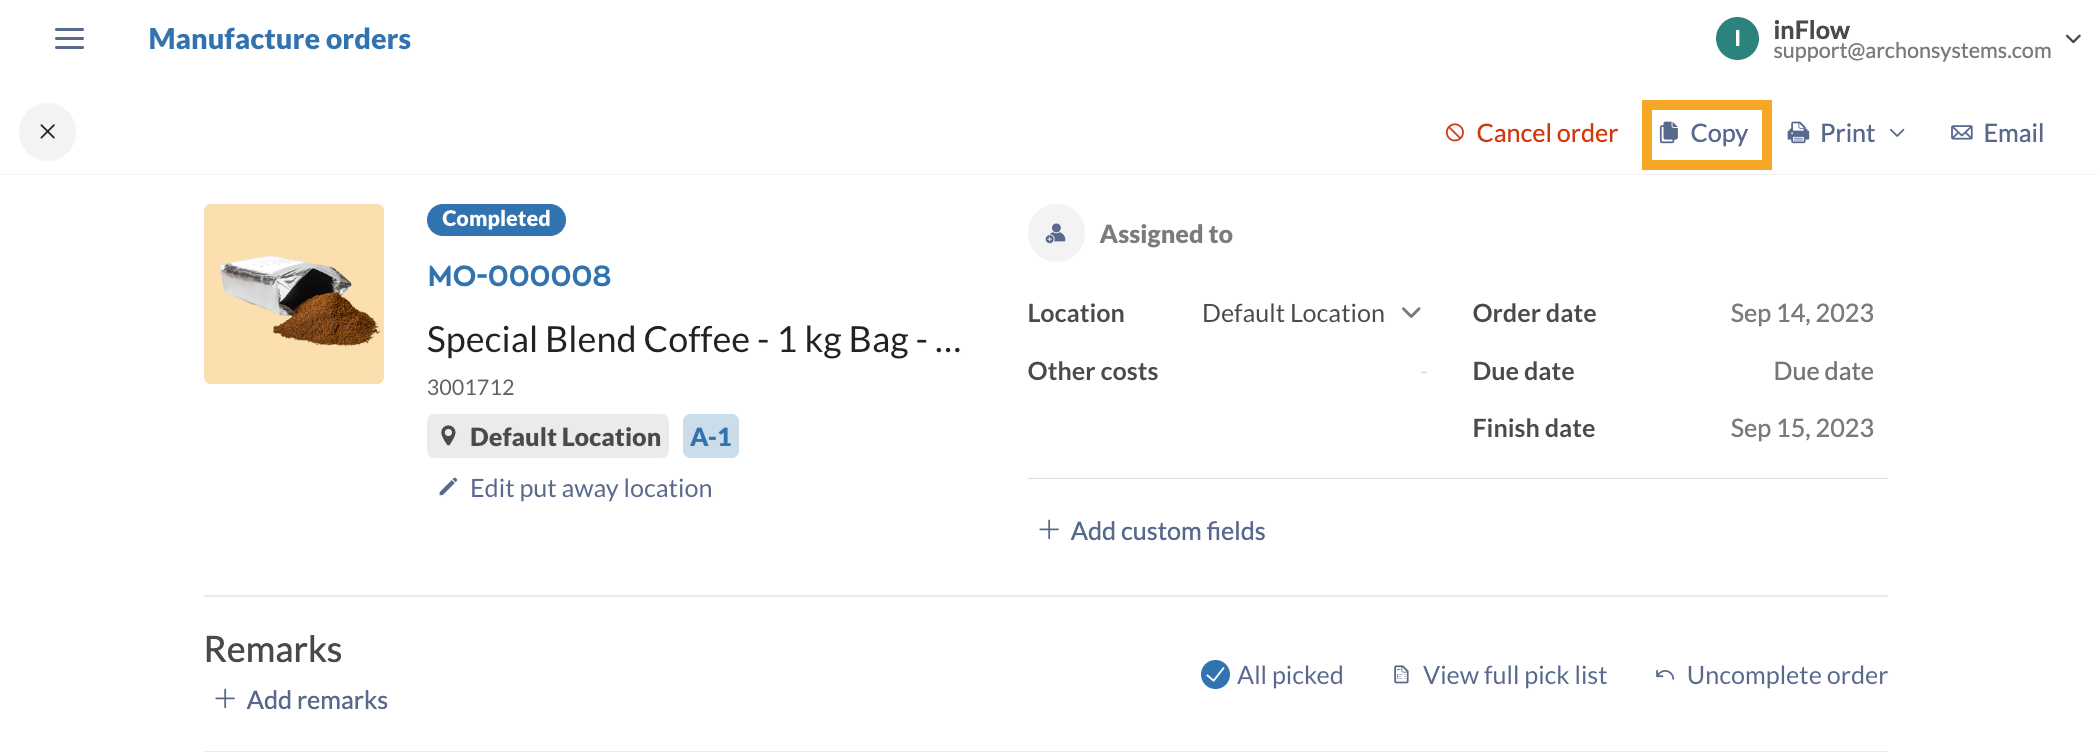Screen dimensions: 2098x752
Task: Open the hamburger navigation menu
Action: [69, 39]
